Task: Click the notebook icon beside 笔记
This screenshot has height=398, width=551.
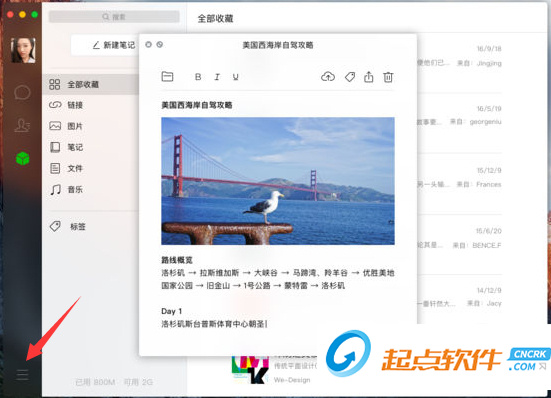Action: (55, 147)
